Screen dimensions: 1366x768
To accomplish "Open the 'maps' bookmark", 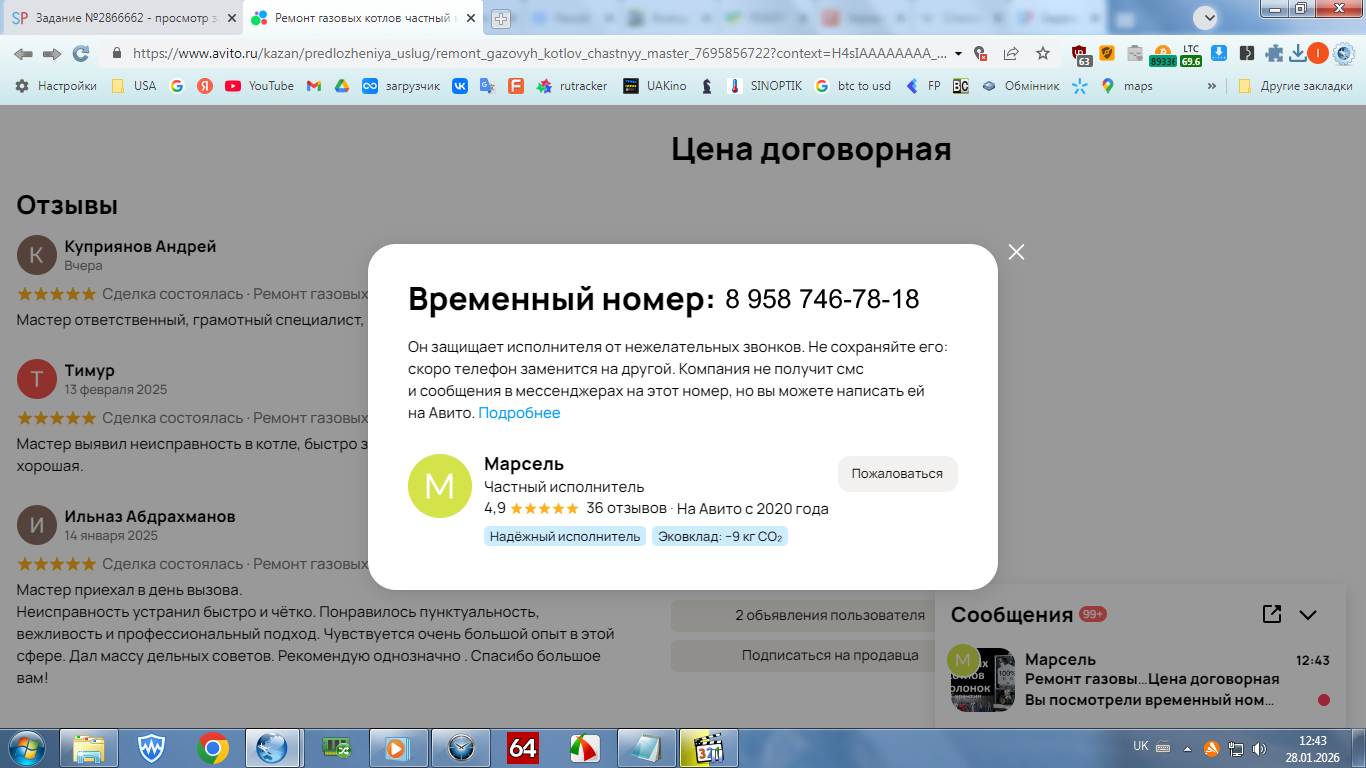I will [1127, 86].
